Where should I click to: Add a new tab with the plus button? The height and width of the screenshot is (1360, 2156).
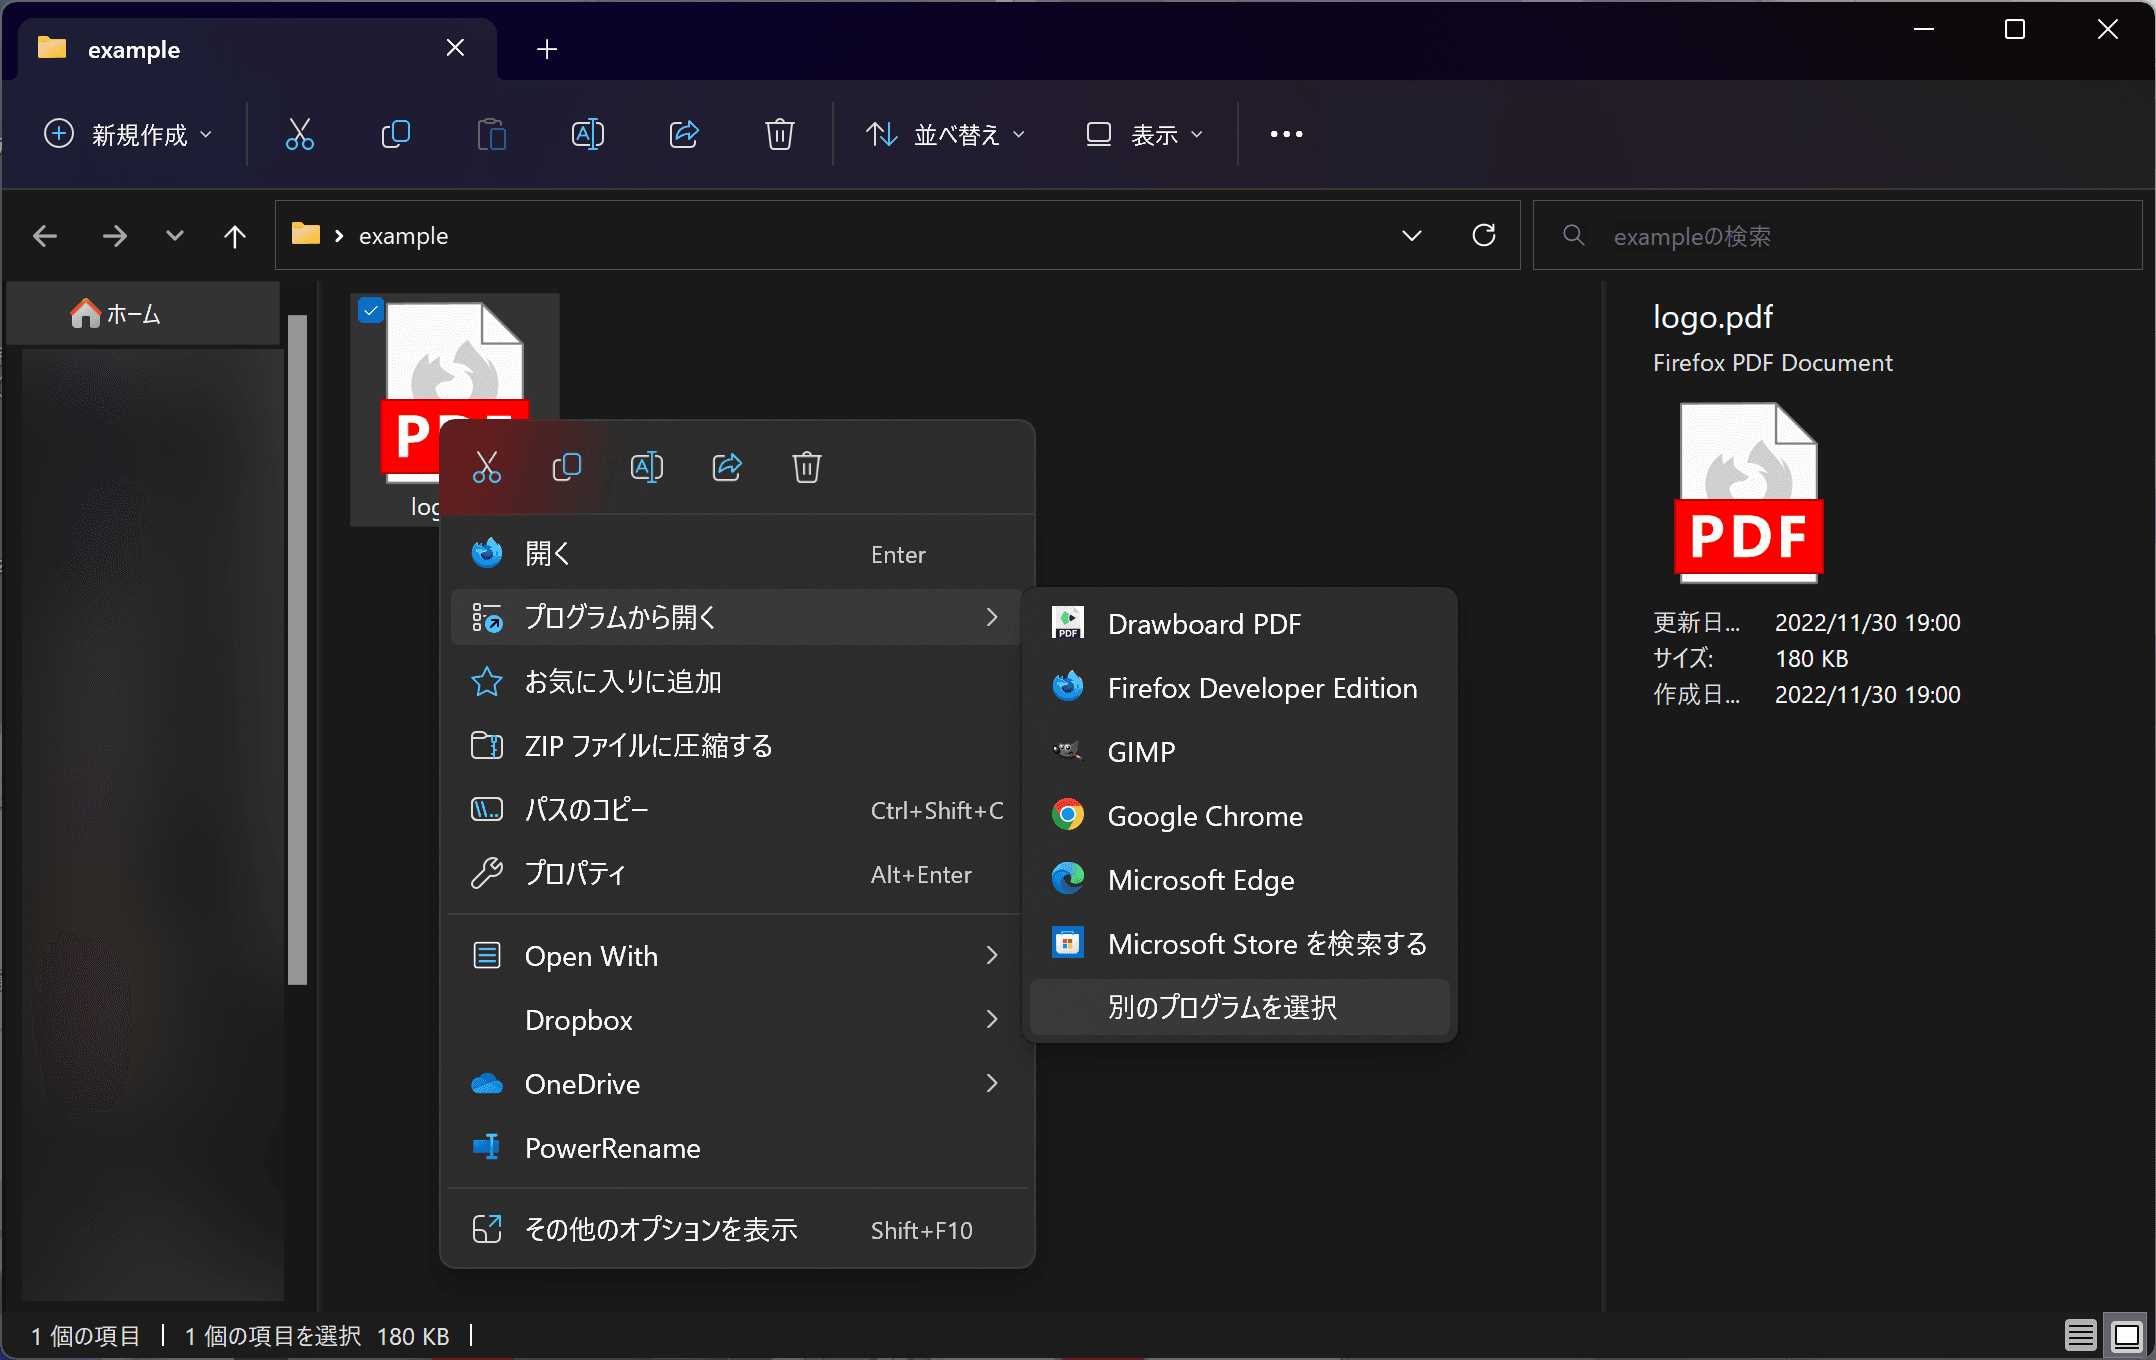(x=547, y=49)
